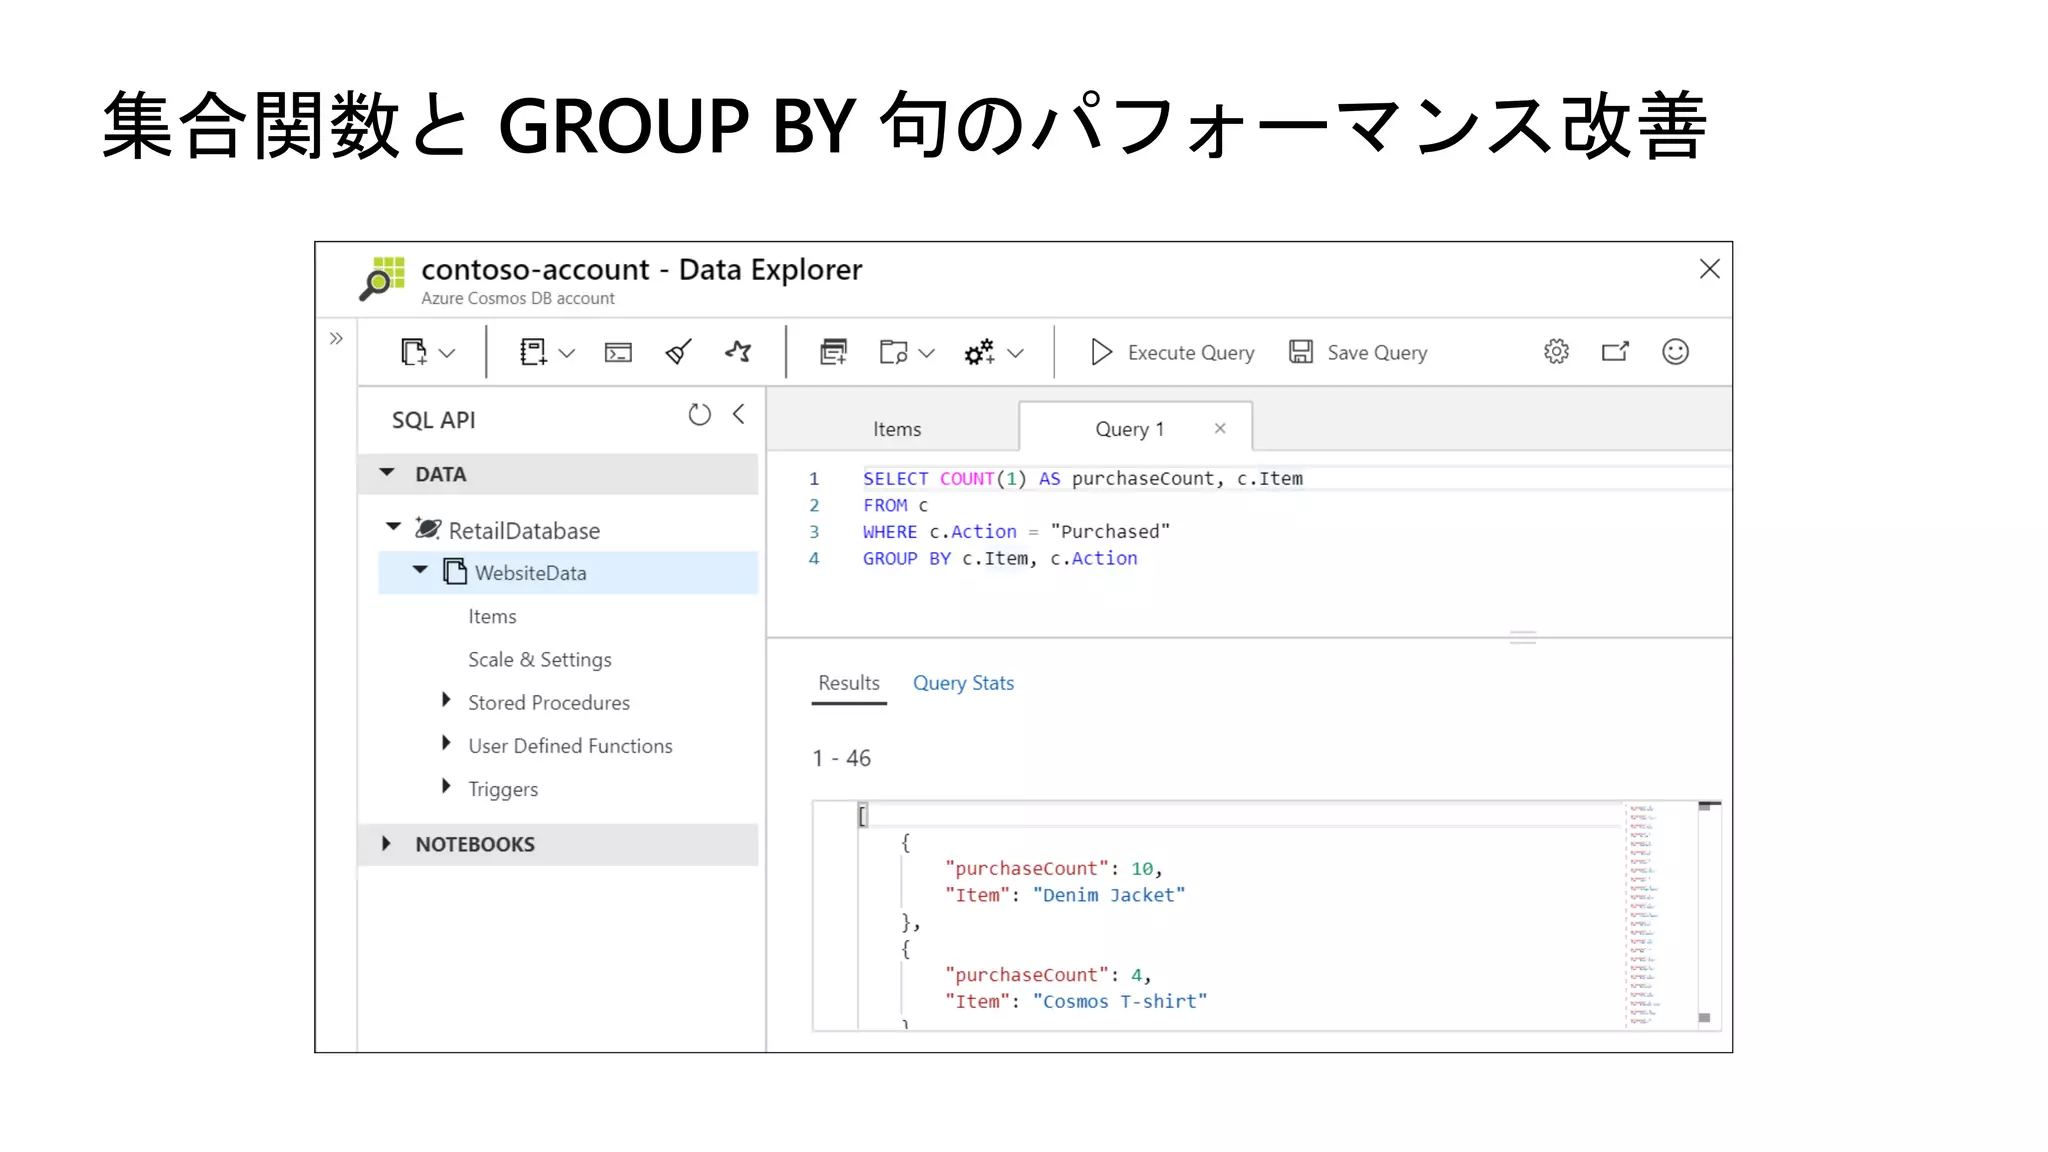
Task: Select the RetailDatabase tree item
Action: click(524, 530)
